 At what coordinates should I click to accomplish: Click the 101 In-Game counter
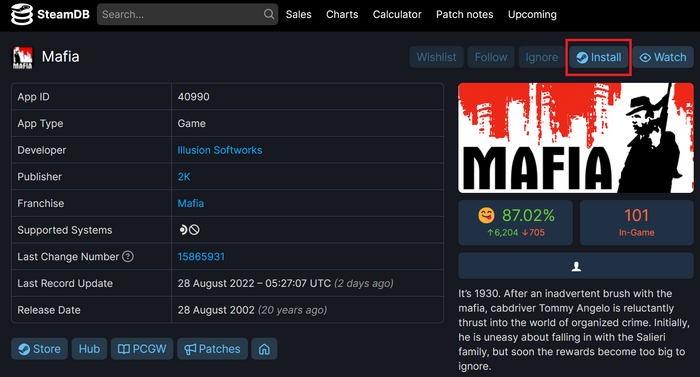(637, 222)
